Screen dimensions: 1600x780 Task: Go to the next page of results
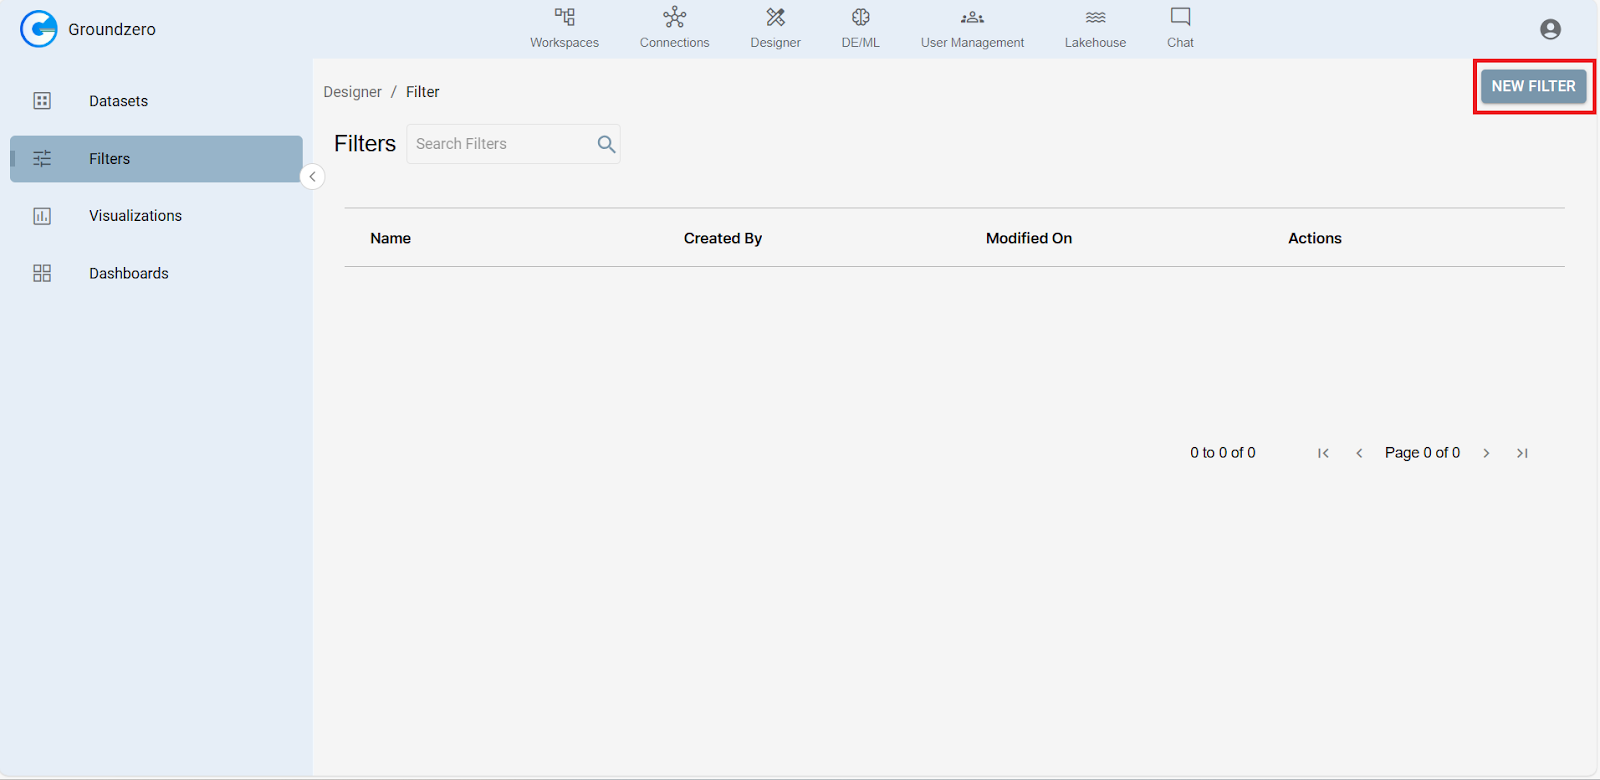point(1486,453)
